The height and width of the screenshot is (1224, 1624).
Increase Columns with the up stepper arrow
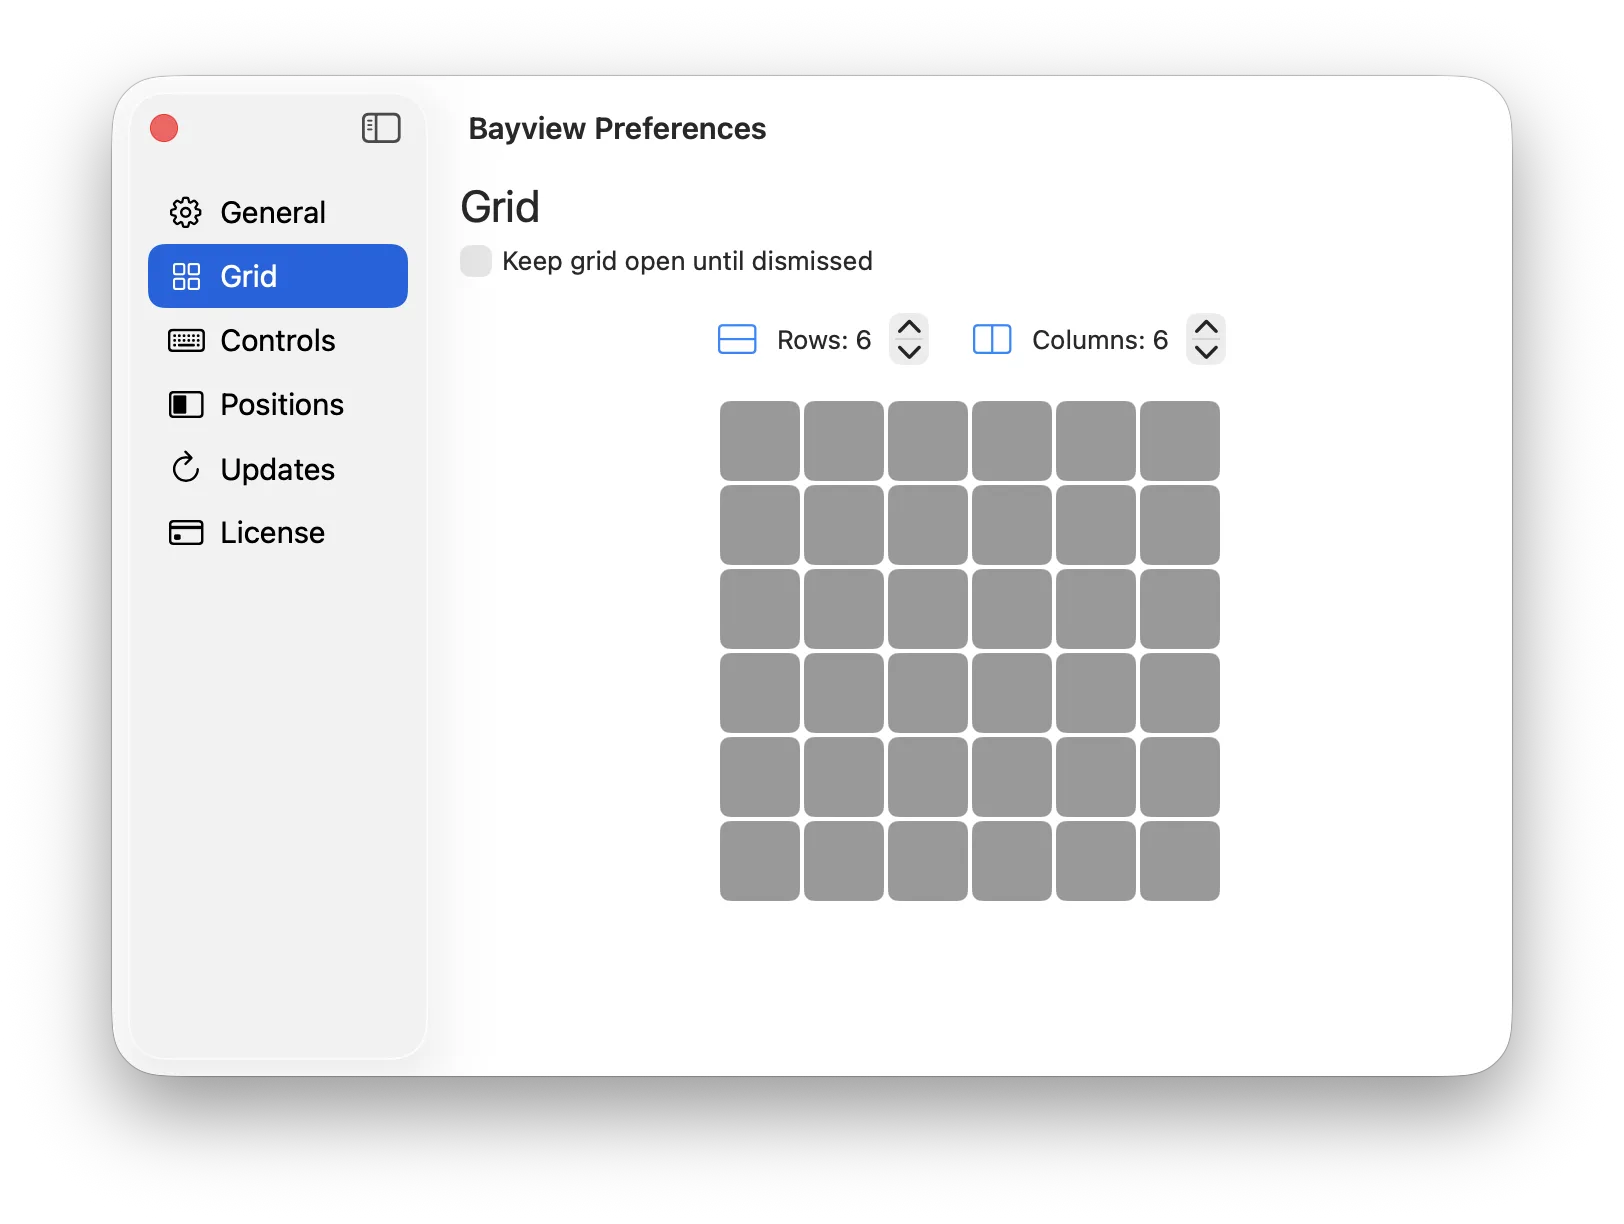tap(1206, 327)
